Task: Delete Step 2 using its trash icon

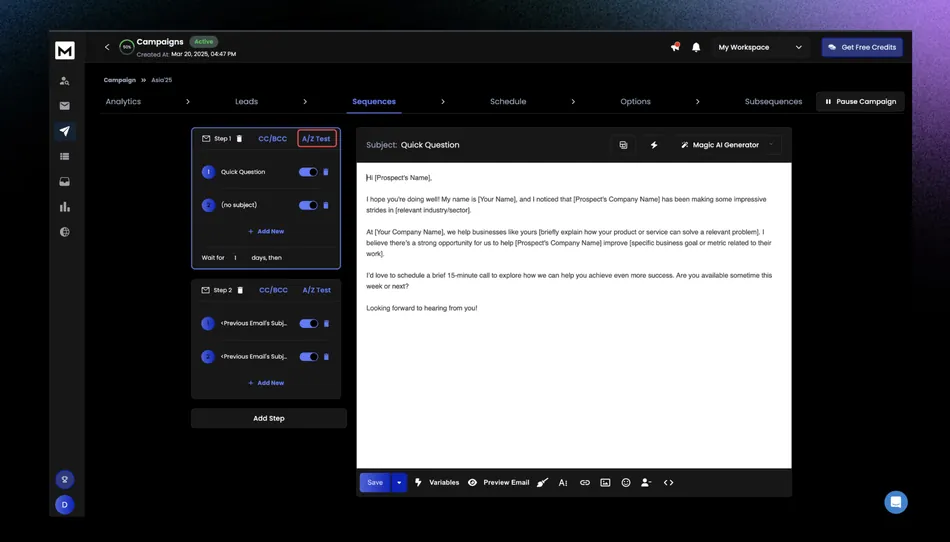Action: [x=240, y=290]
